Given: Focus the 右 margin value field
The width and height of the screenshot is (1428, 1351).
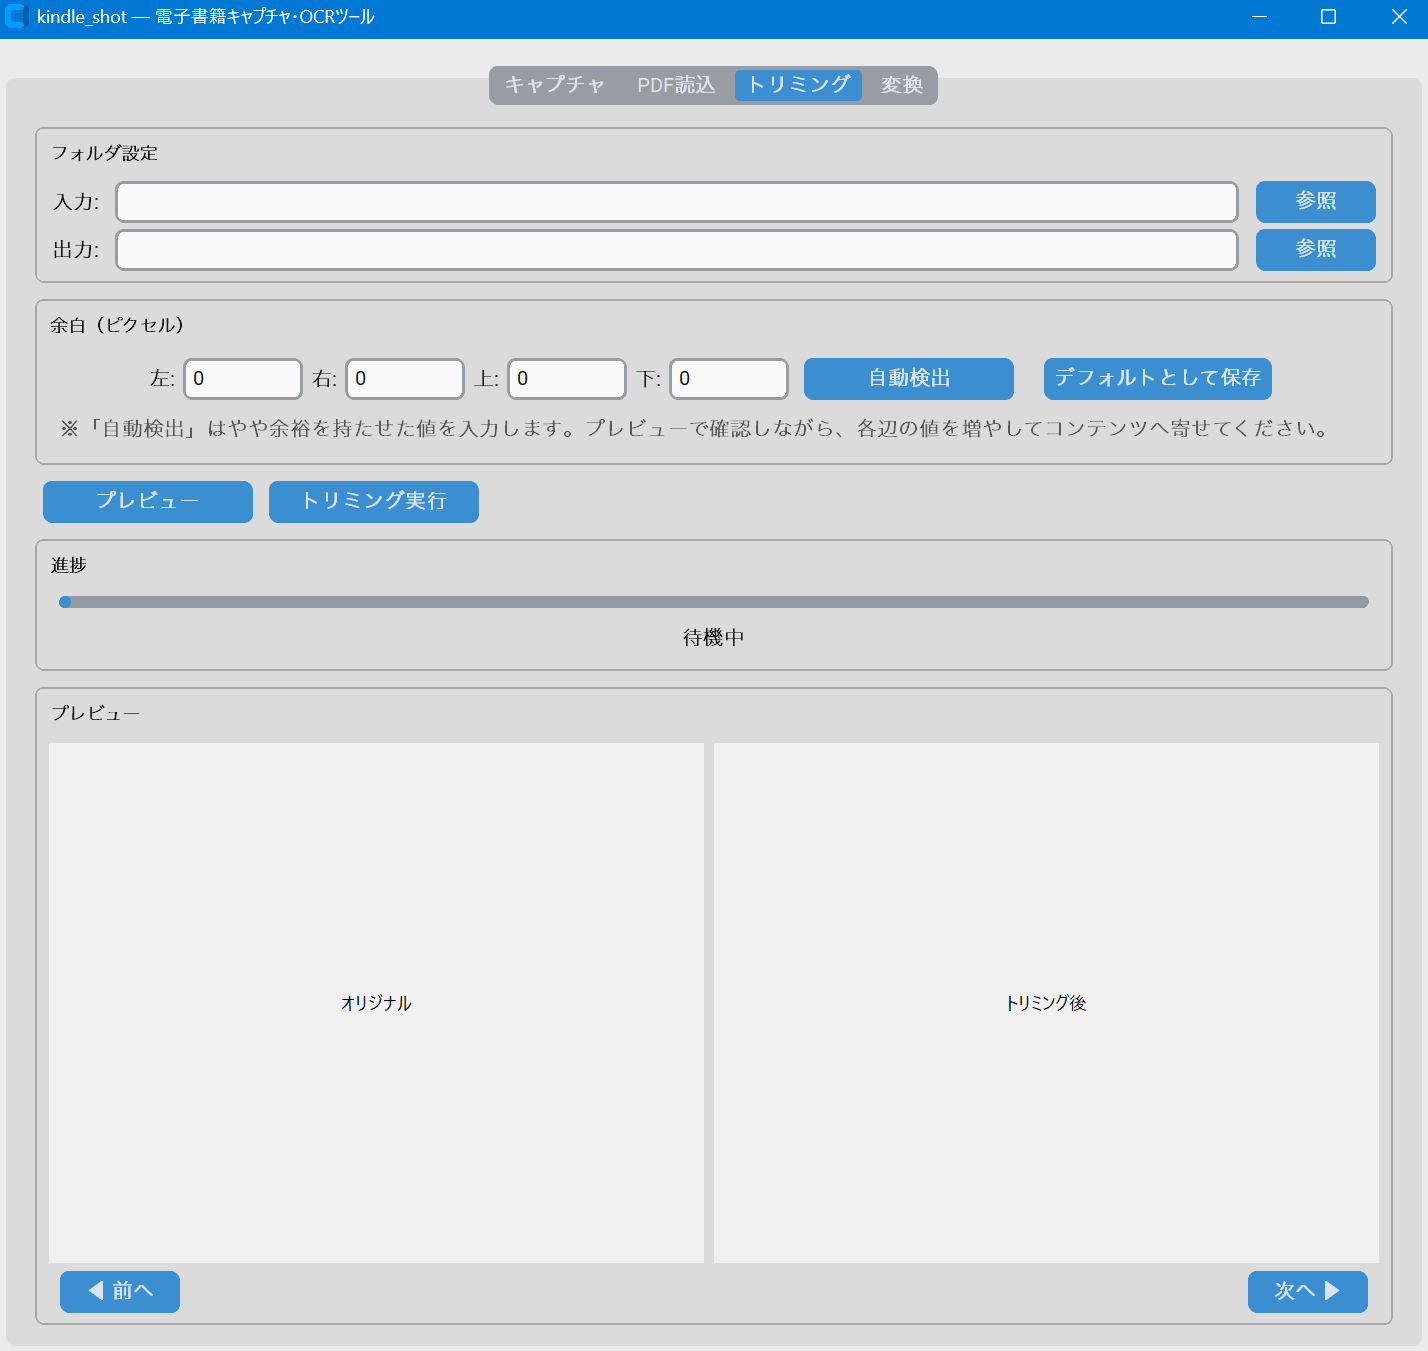Looking at the screenshot, I should 405,379.
